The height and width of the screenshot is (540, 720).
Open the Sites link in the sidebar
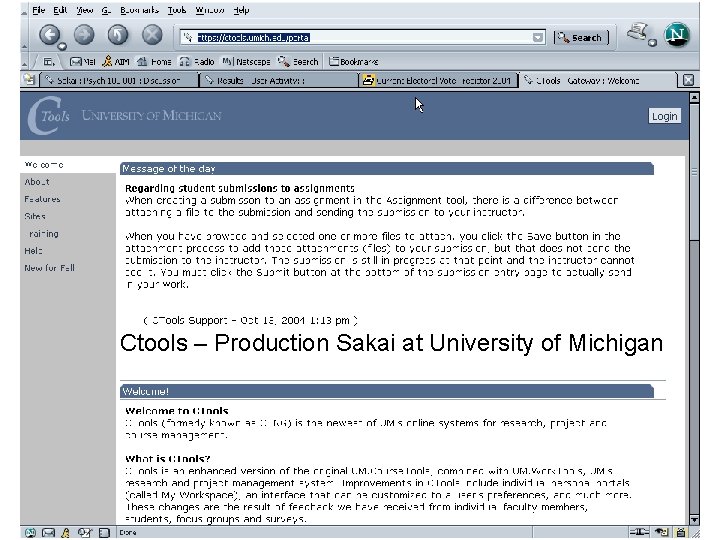coord(35,216)
